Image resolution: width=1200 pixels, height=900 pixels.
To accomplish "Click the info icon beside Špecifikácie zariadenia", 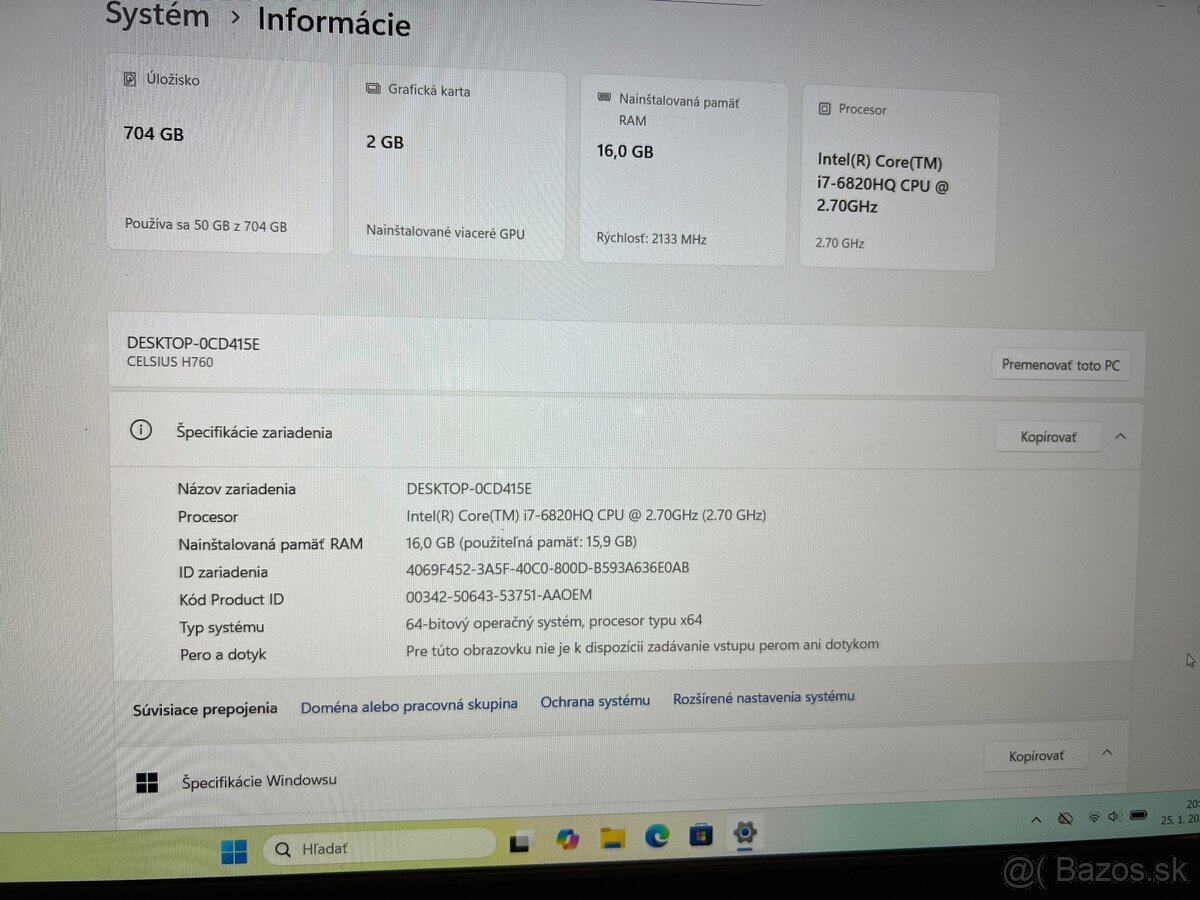I will click(141, 429).
